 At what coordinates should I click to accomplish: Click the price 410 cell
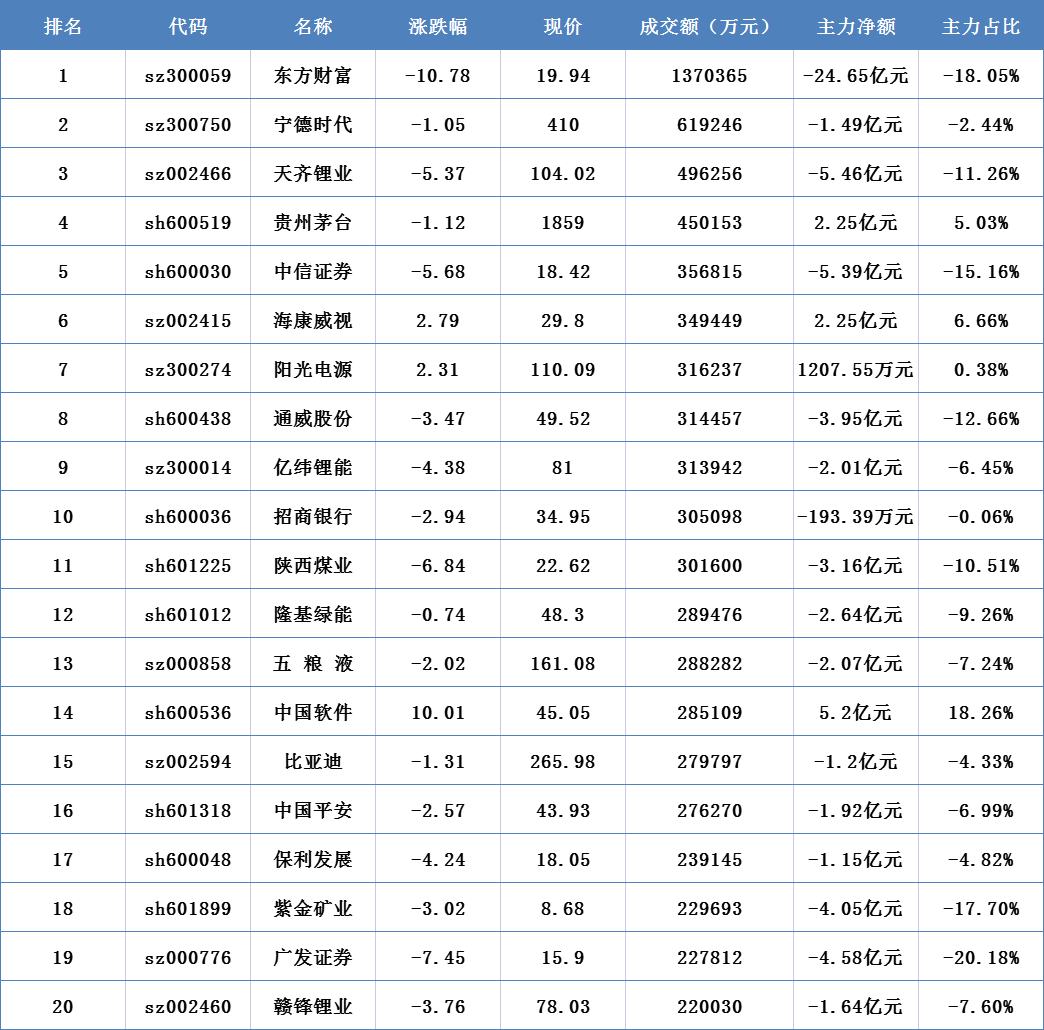coord(563,125)
